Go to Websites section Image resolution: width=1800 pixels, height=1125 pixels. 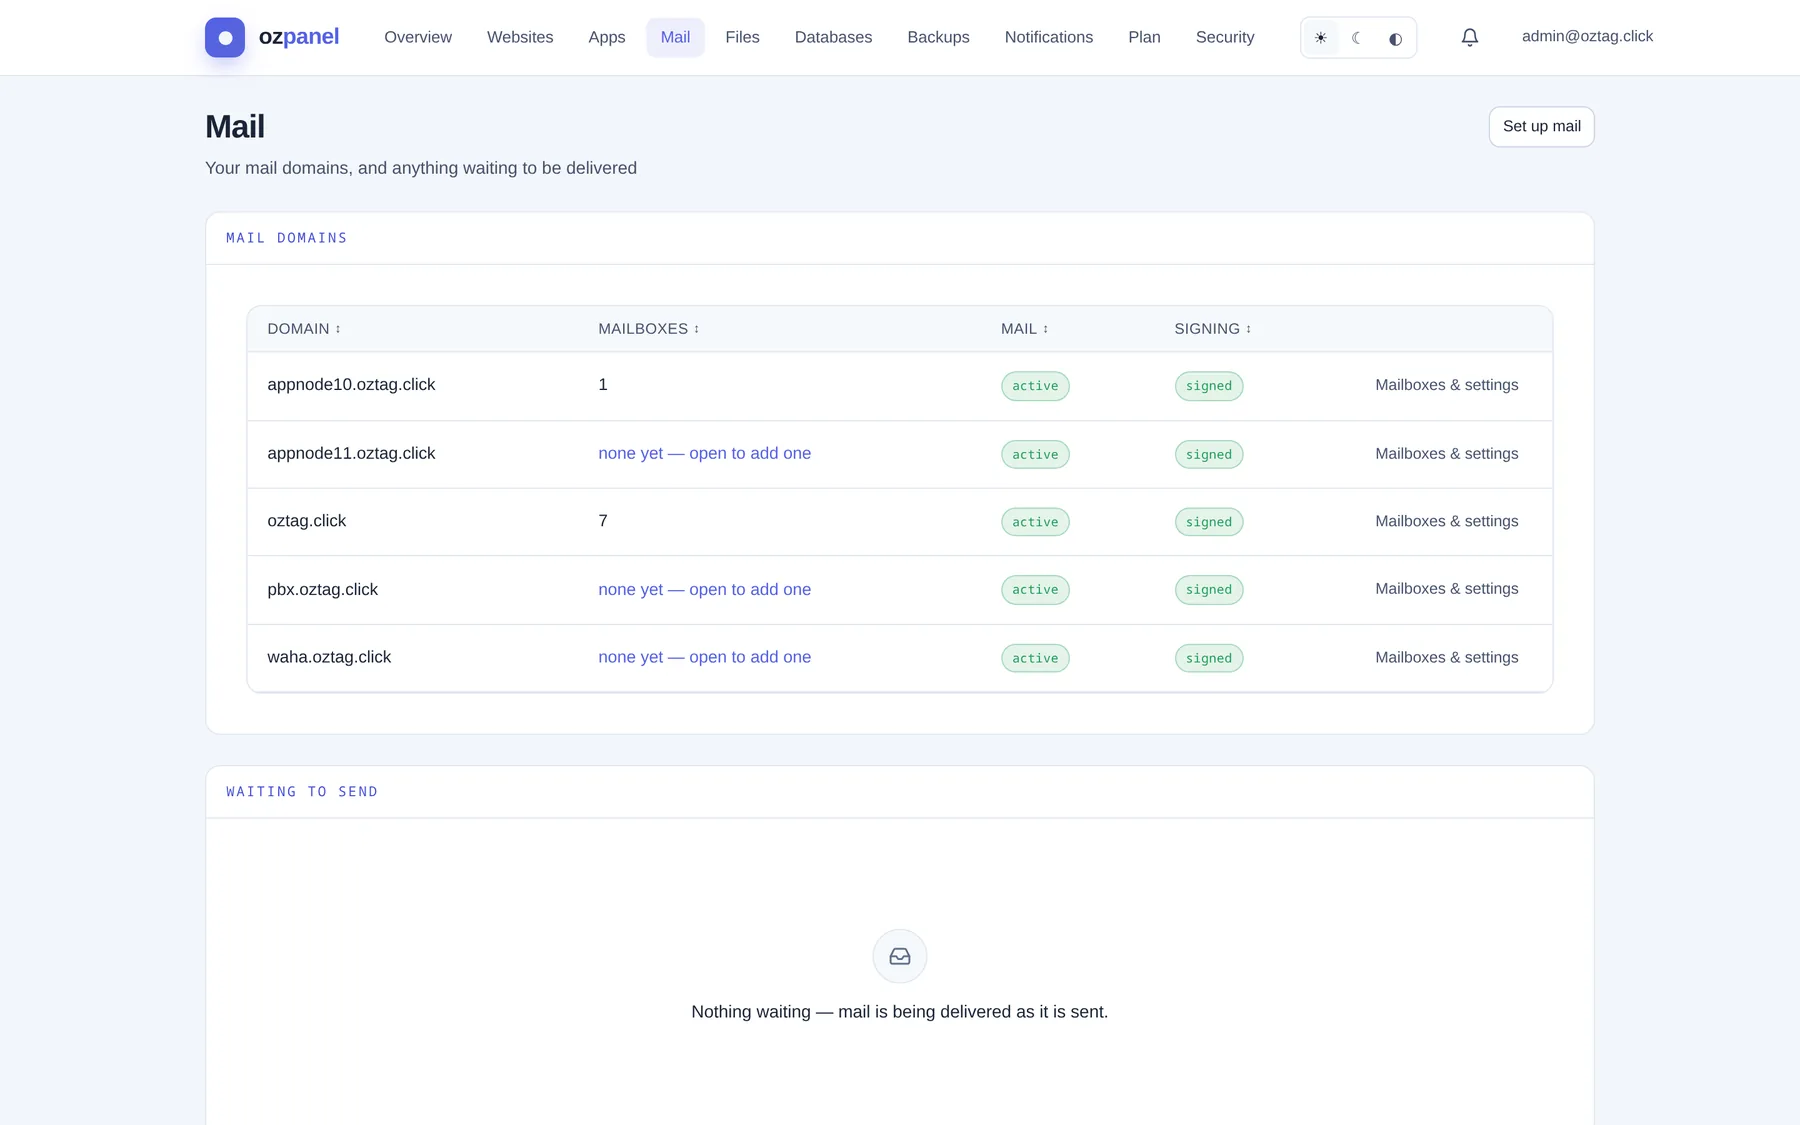(520, 37)
